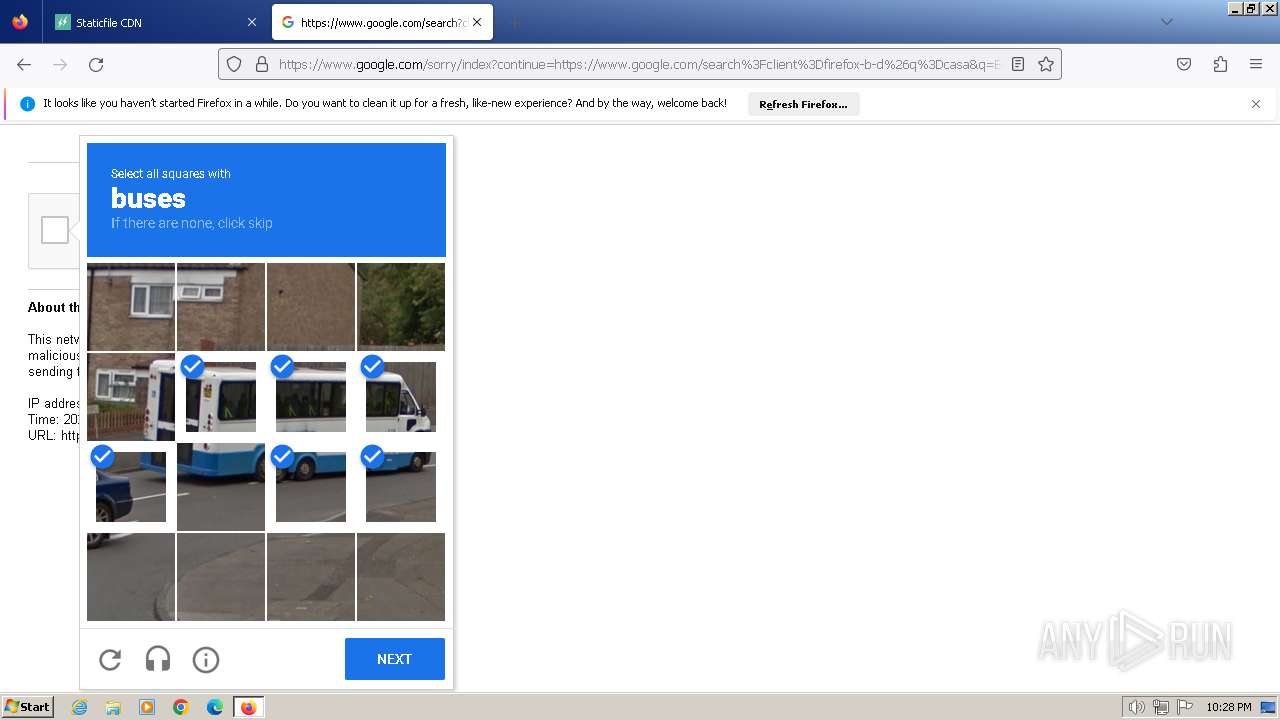
Task: Close the Staticfile CDN tab
Action: click(x=252, y=22)
